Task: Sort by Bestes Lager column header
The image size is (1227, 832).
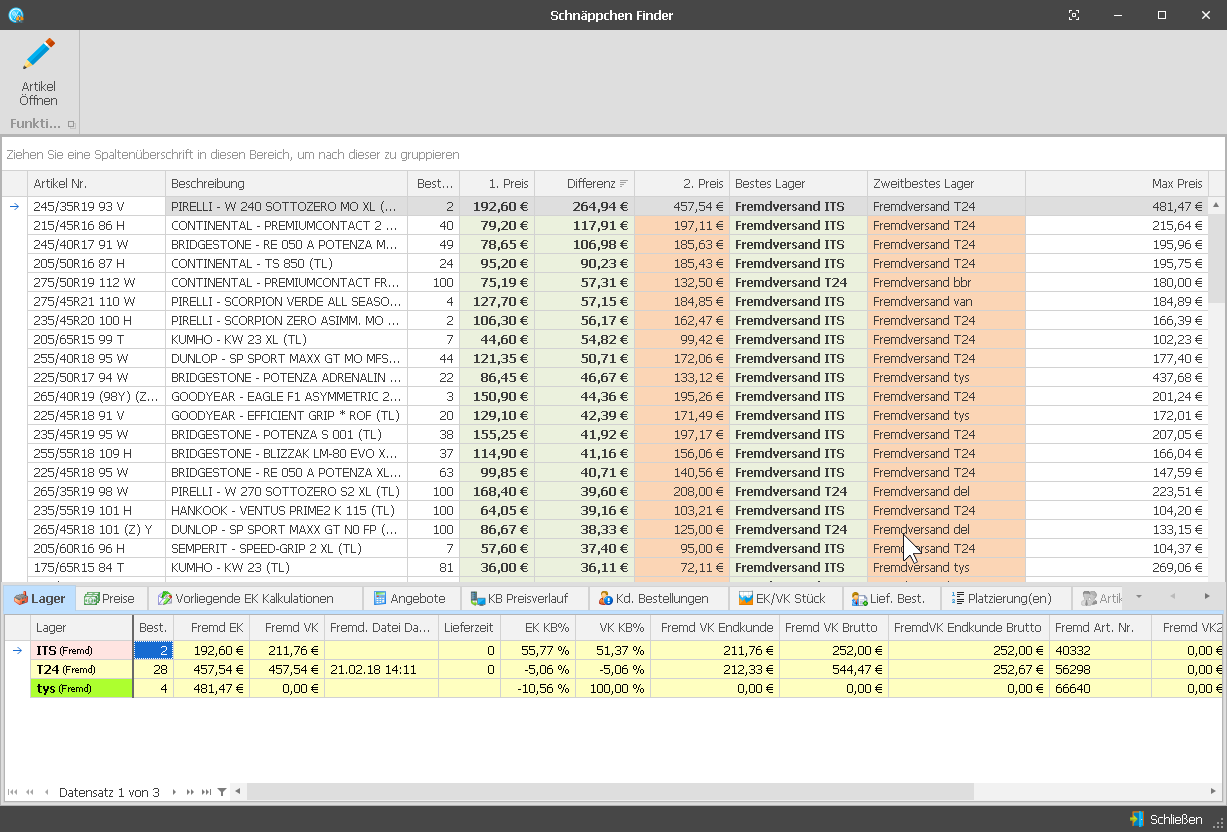Action: (798, 184)
